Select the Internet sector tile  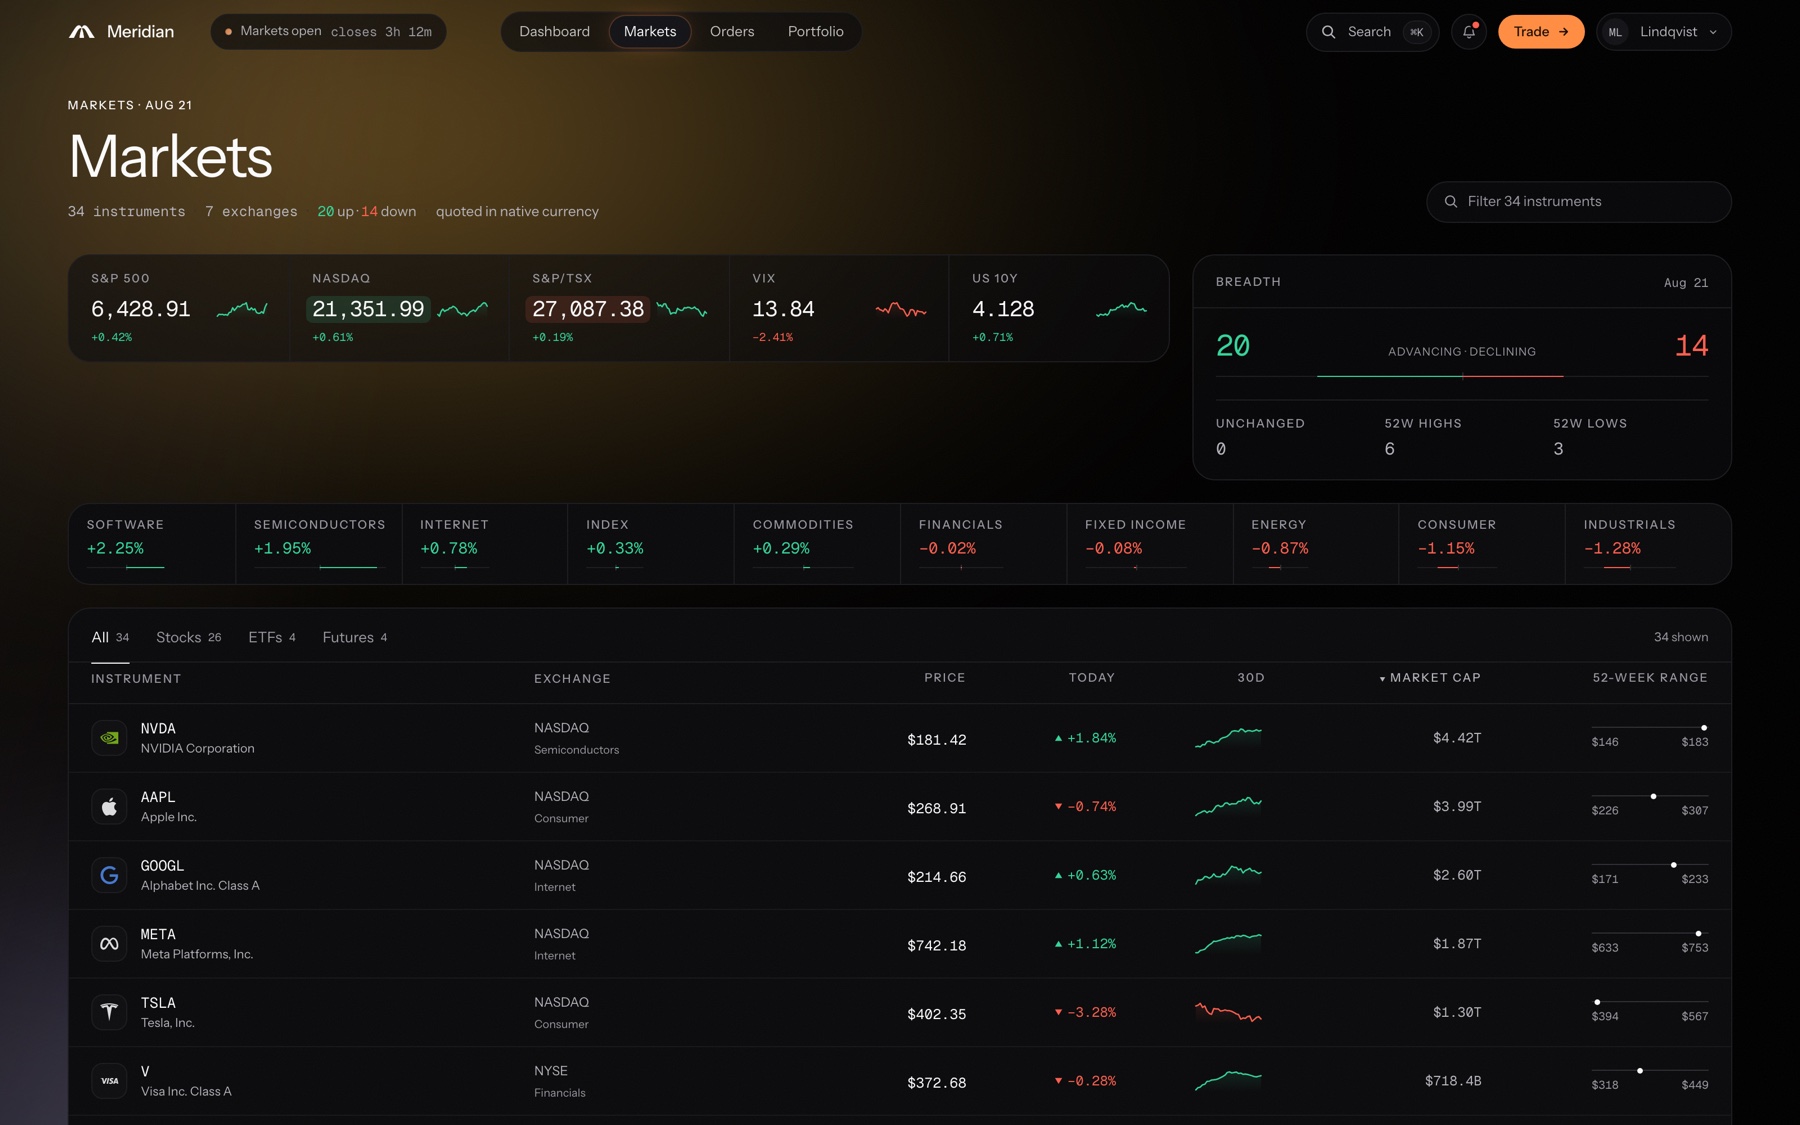coord(485,544)
